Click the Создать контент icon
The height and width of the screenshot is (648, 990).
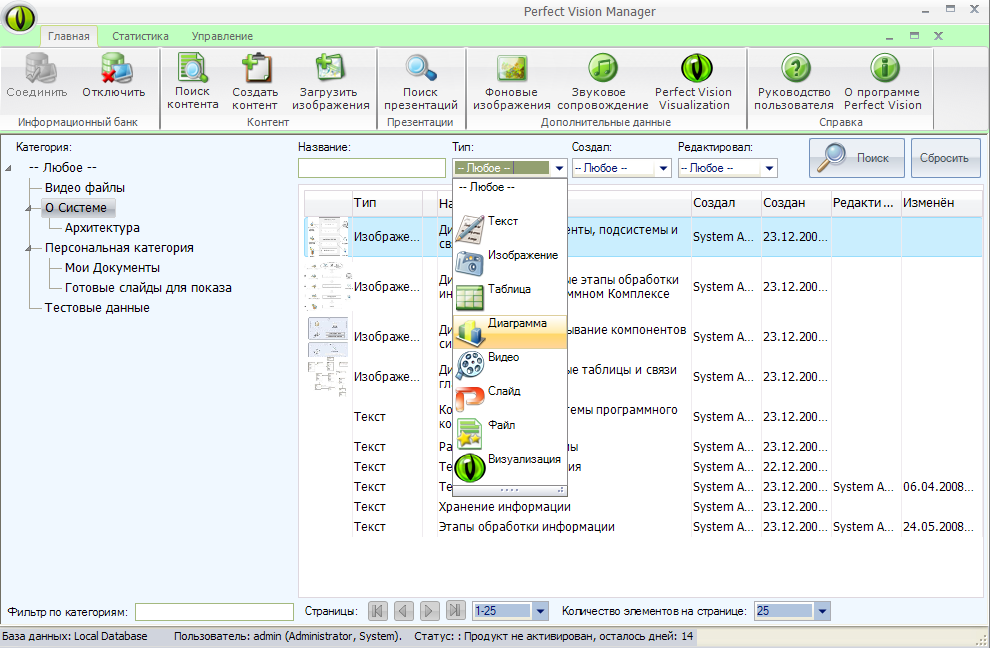256,68
